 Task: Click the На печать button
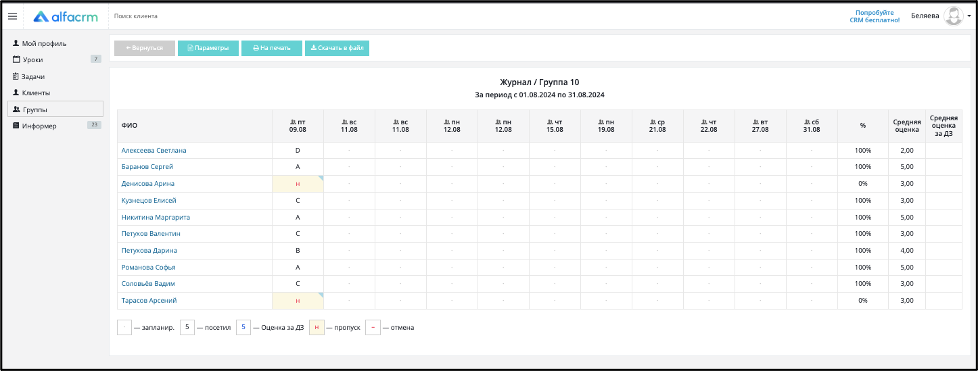(272, 48)
